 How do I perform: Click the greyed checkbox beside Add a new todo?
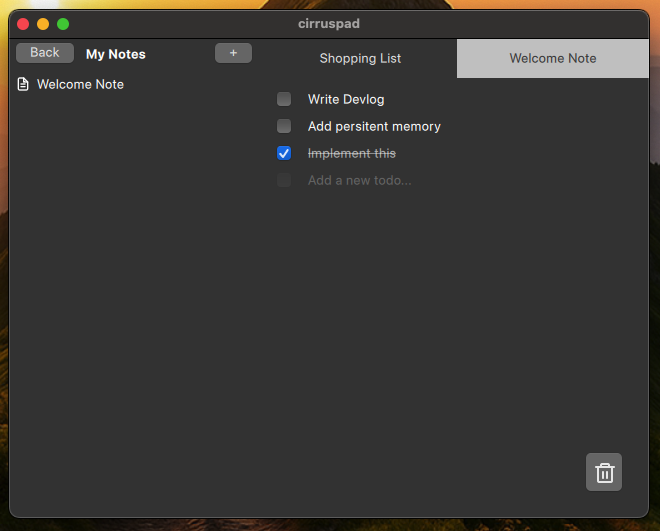[284, 180]
